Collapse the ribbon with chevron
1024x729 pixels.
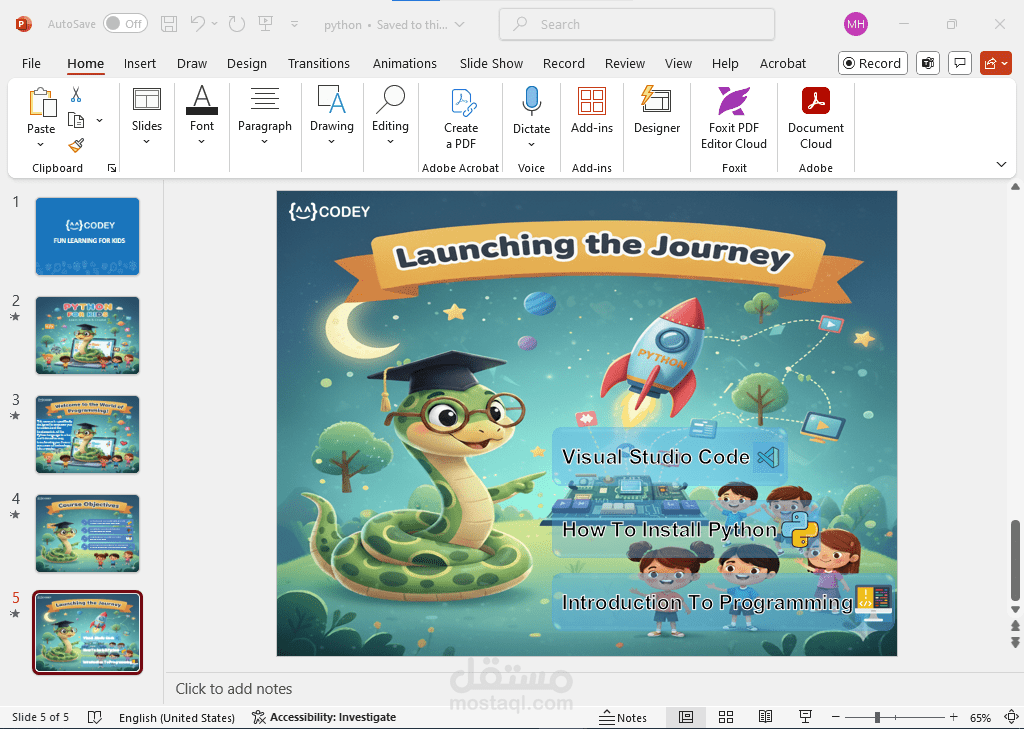(1001, 164)
